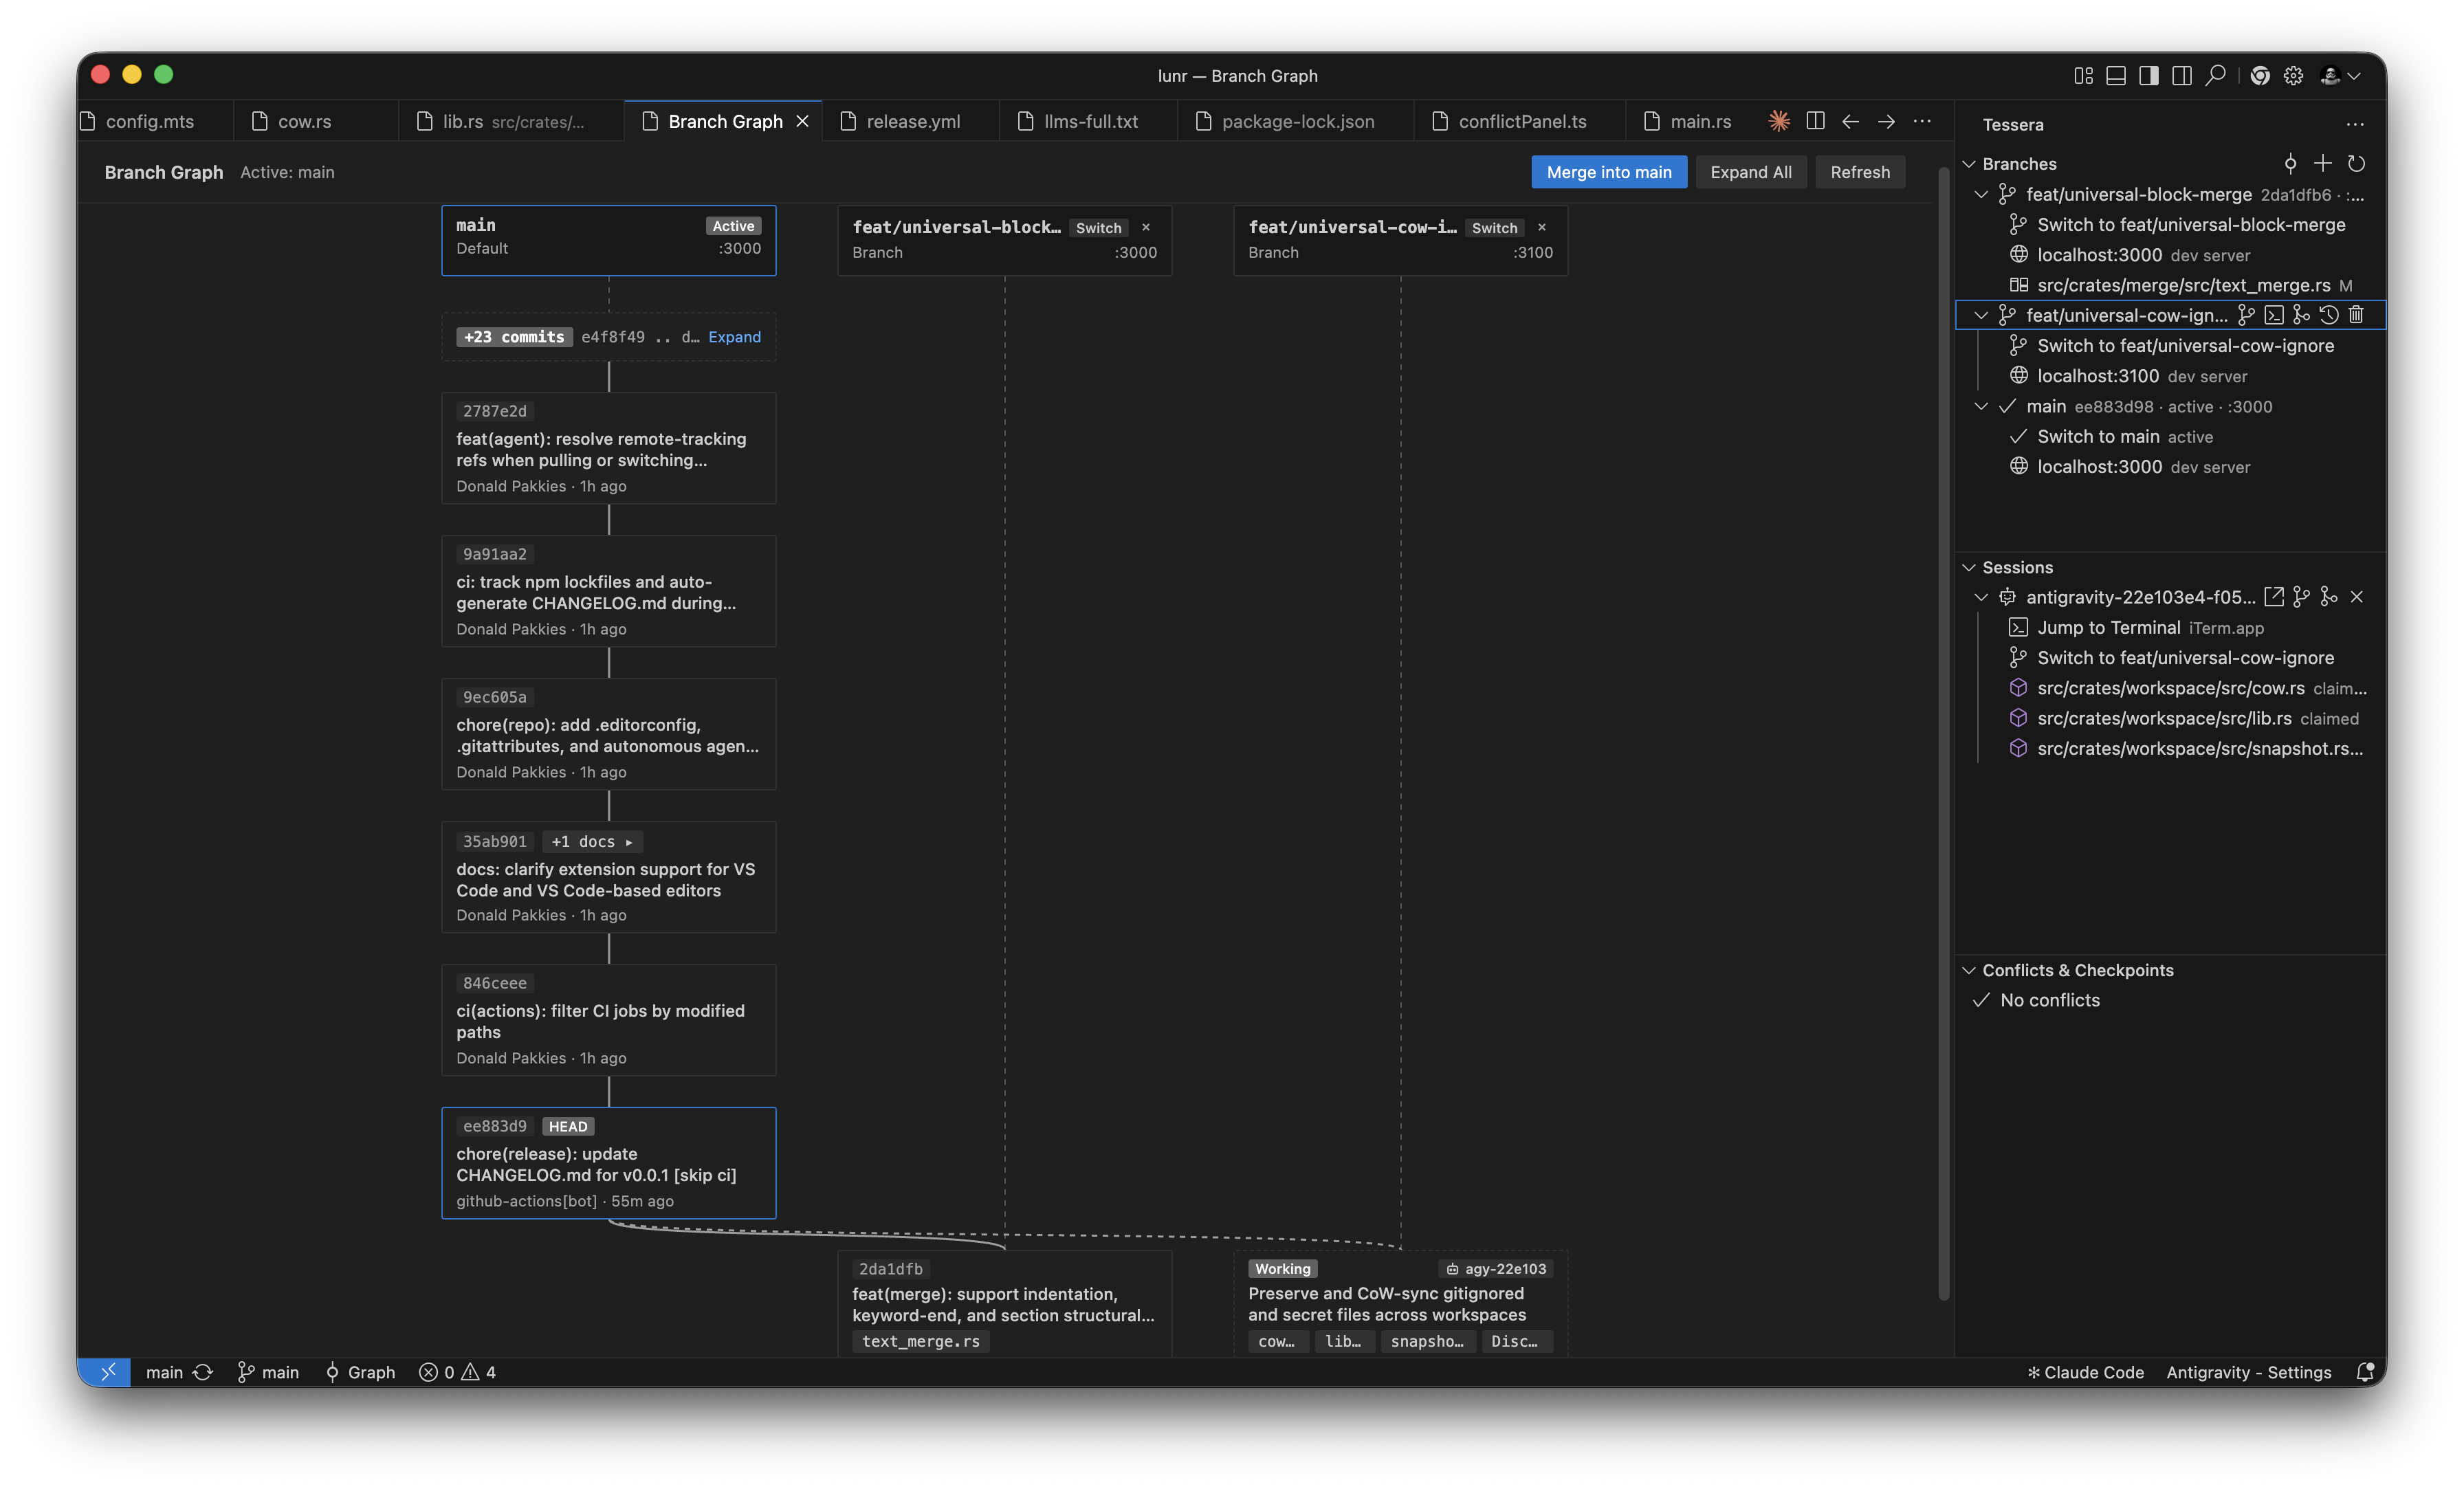Add a new branch with plus icon
Screen dimensions: 2464x1489
[2323, 163]
